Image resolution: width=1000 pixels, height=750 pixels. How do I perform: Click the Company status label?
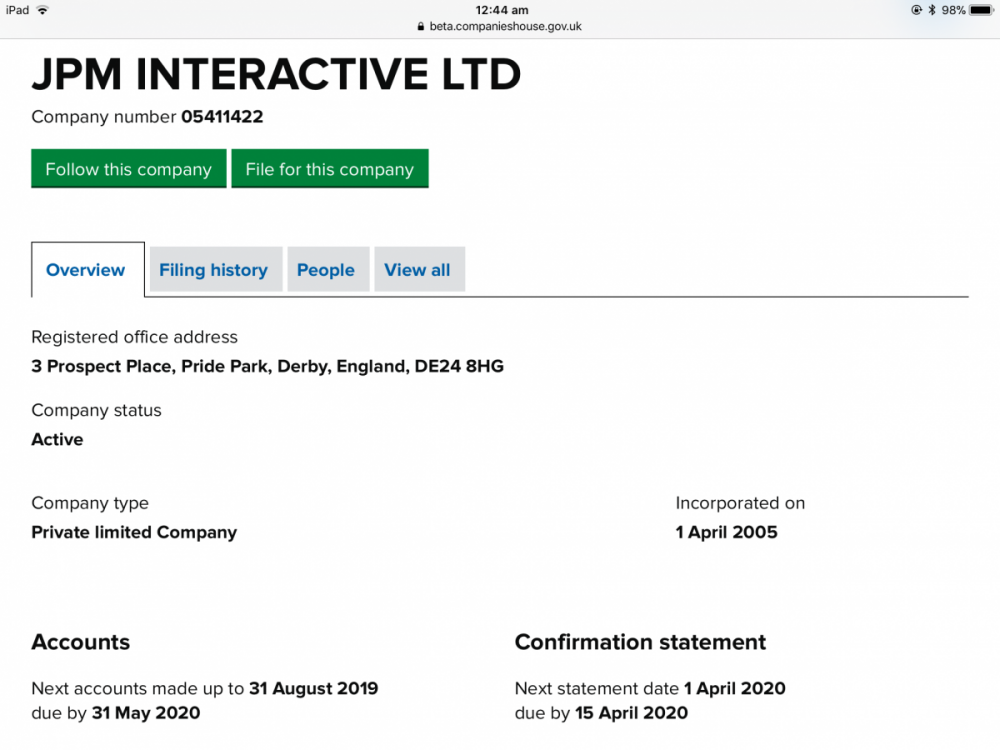[96, 410]
